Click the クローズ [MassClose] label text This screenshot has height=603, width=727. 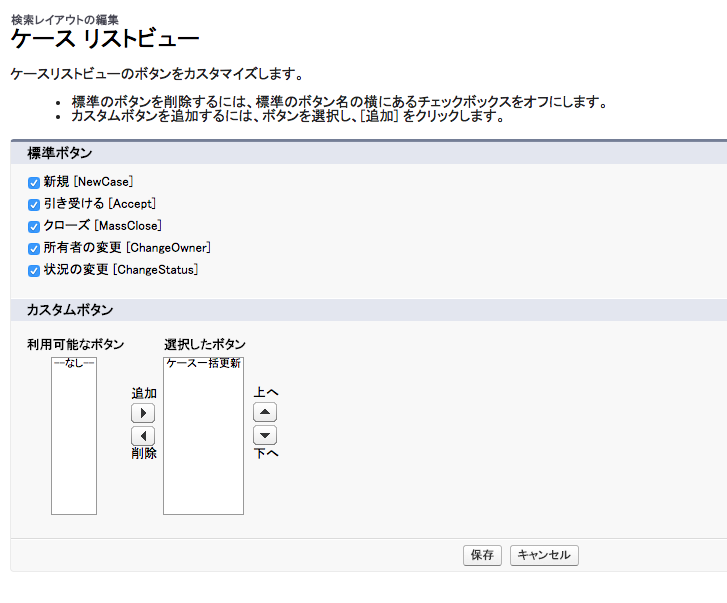(x=102, y=226)
